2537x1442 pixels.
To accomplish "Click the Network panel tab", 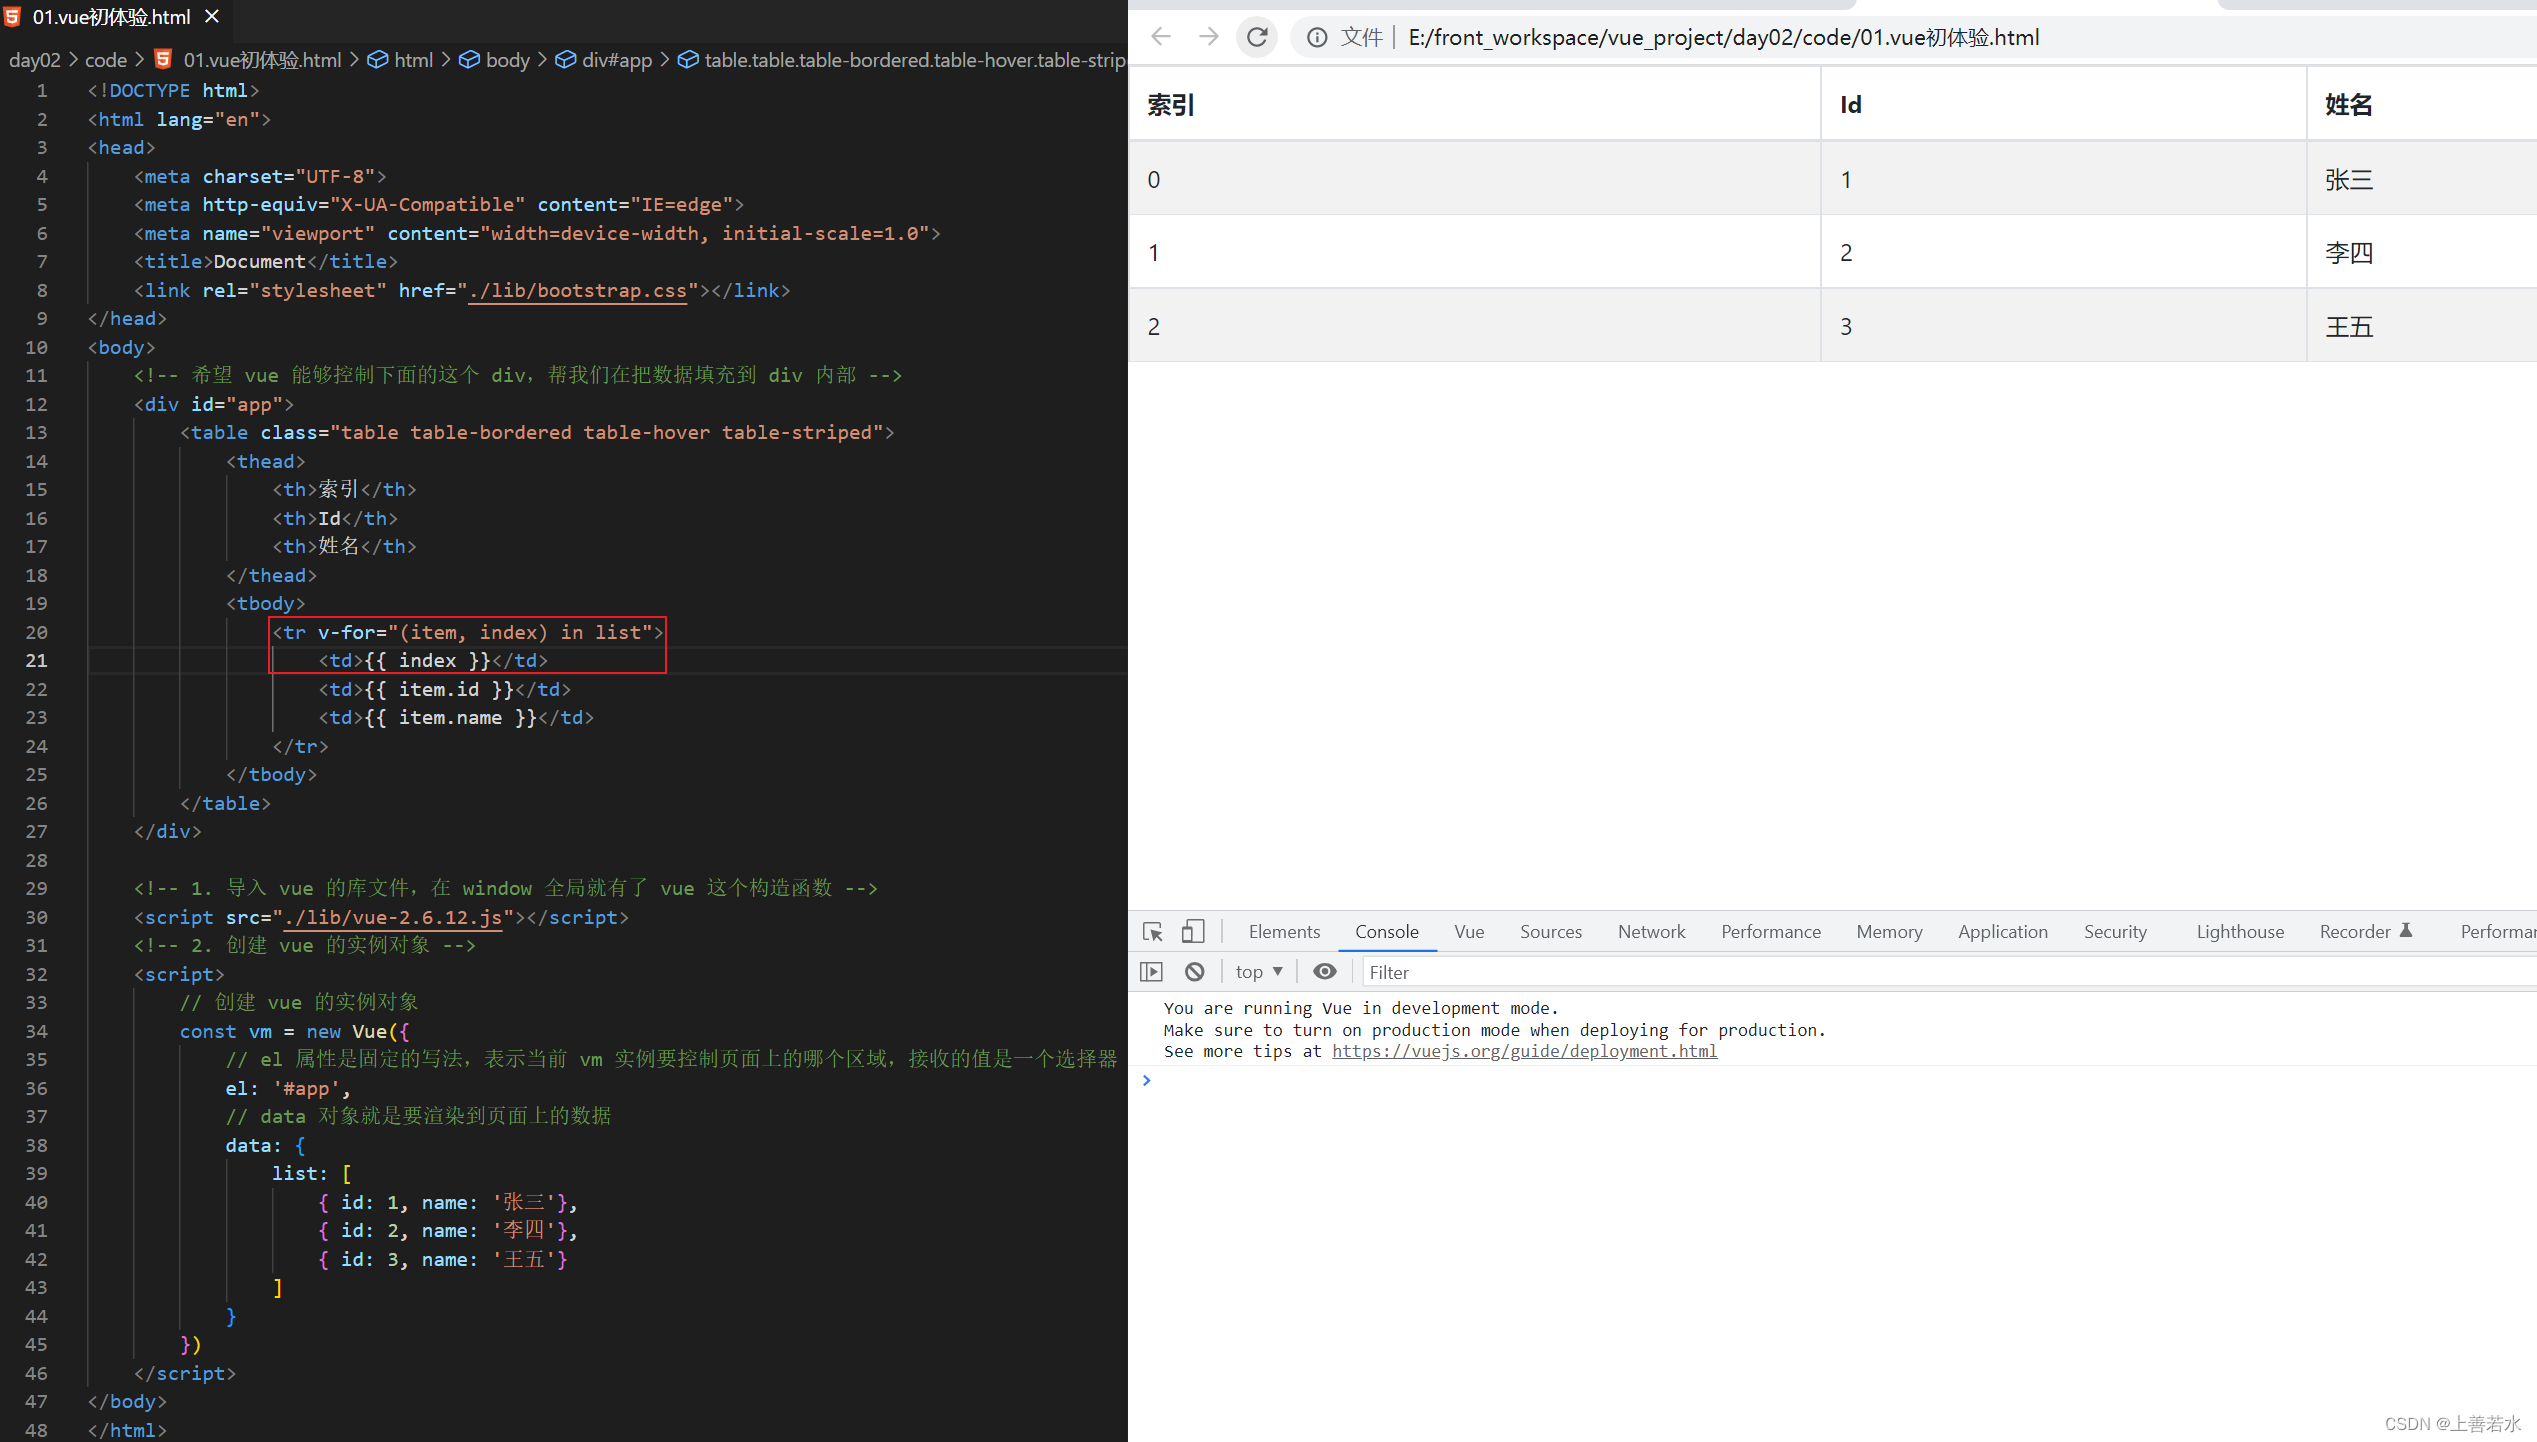I will tap(1645, 932).
